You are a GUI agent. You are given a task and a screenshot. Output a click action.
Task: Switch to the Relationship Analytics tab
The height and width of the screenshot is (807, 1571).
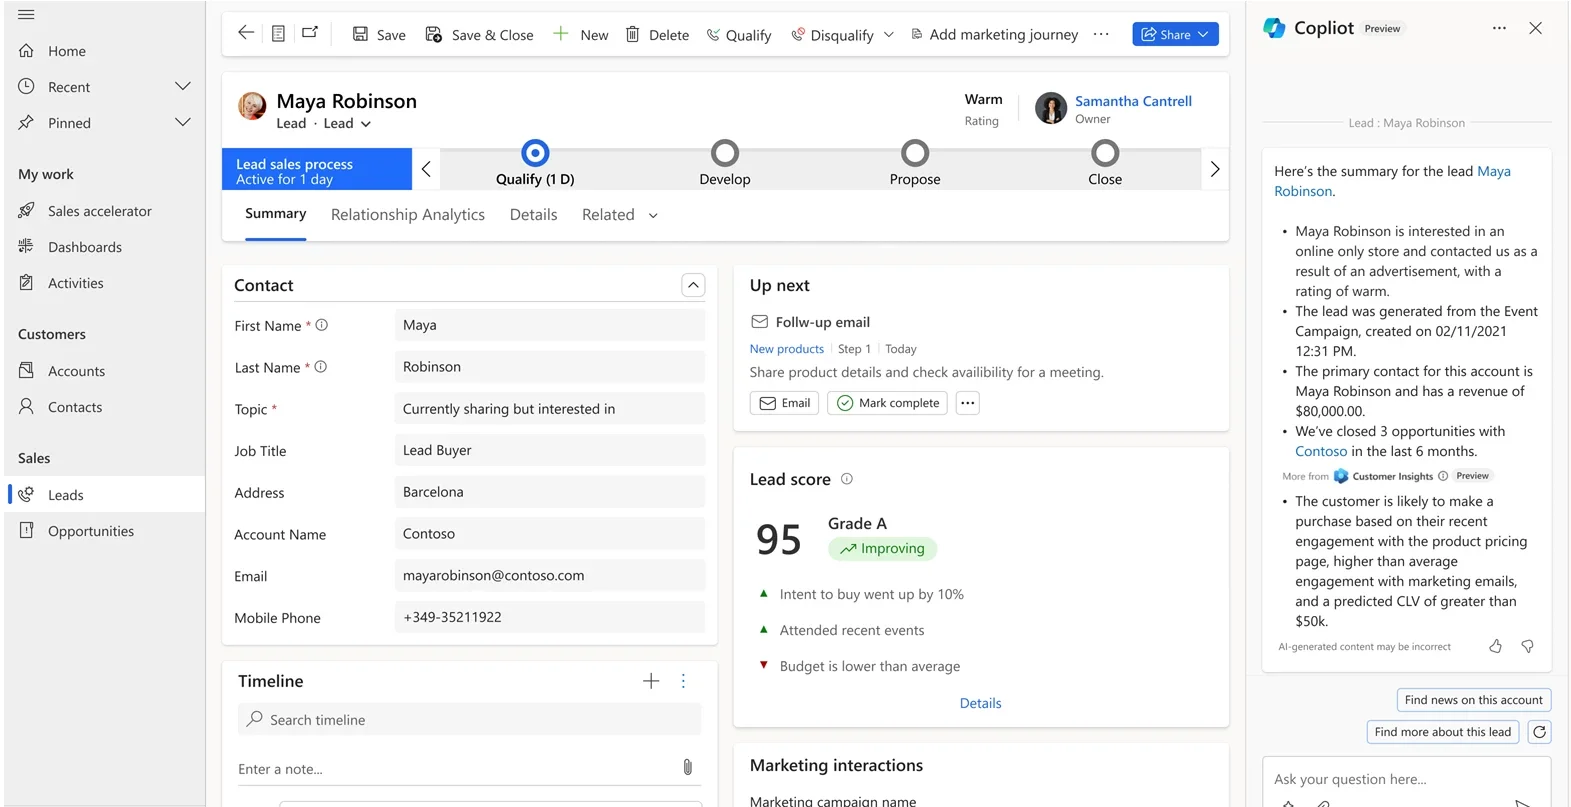(x=407, y=215)
